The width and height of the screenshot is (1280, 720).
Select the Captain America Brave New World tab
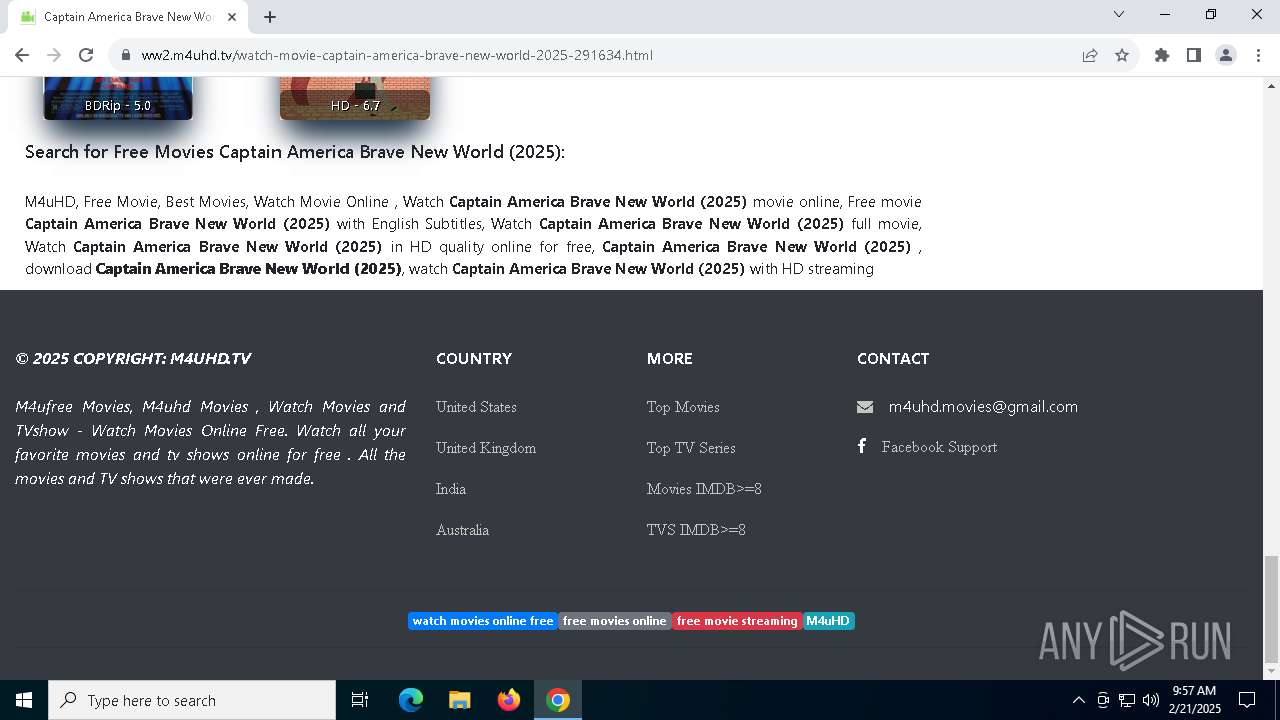point(128,17)
